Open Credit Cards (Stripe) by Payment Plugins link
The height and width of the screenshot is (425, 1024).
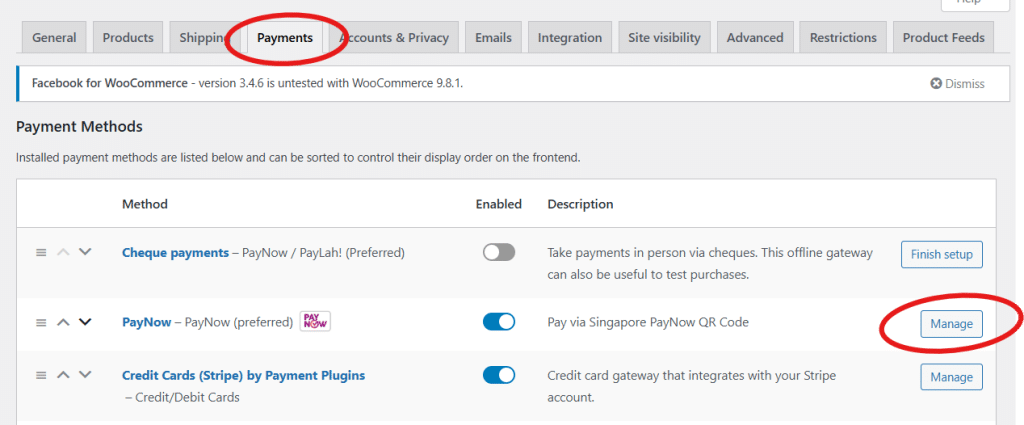[x=243, y=376]
